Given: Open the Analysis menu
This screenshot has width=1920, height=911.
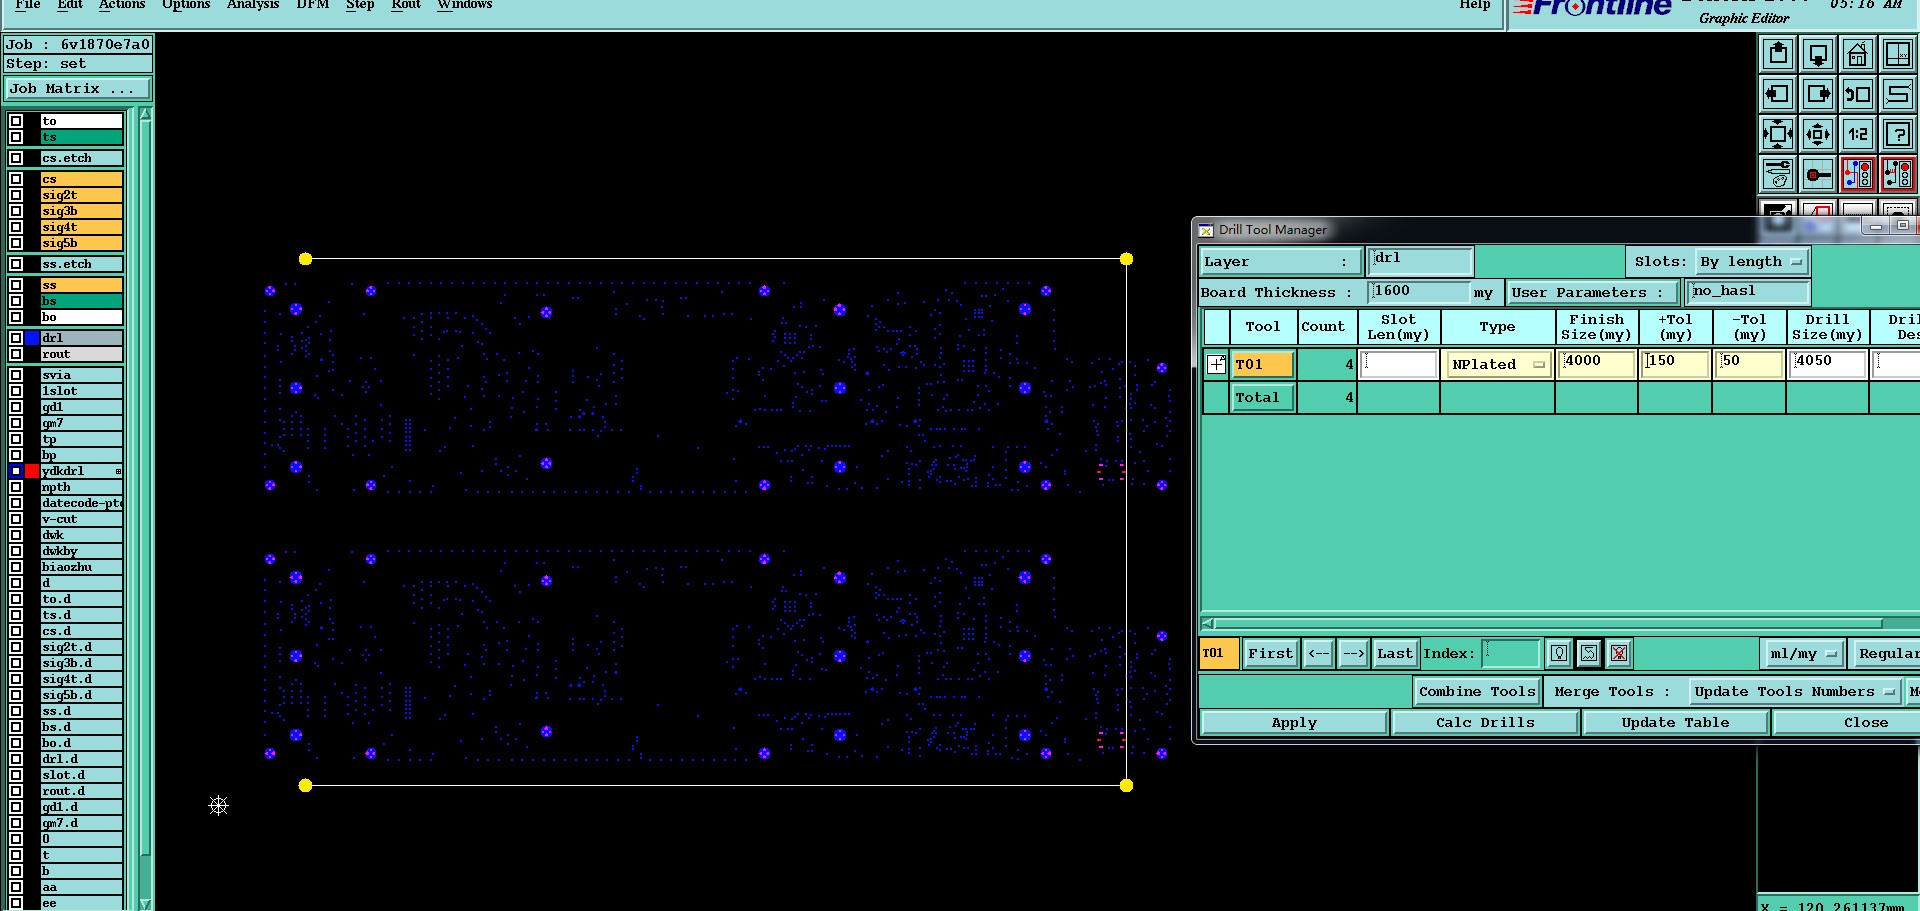Looking at the screenshot, I should (x=253, y=5).
